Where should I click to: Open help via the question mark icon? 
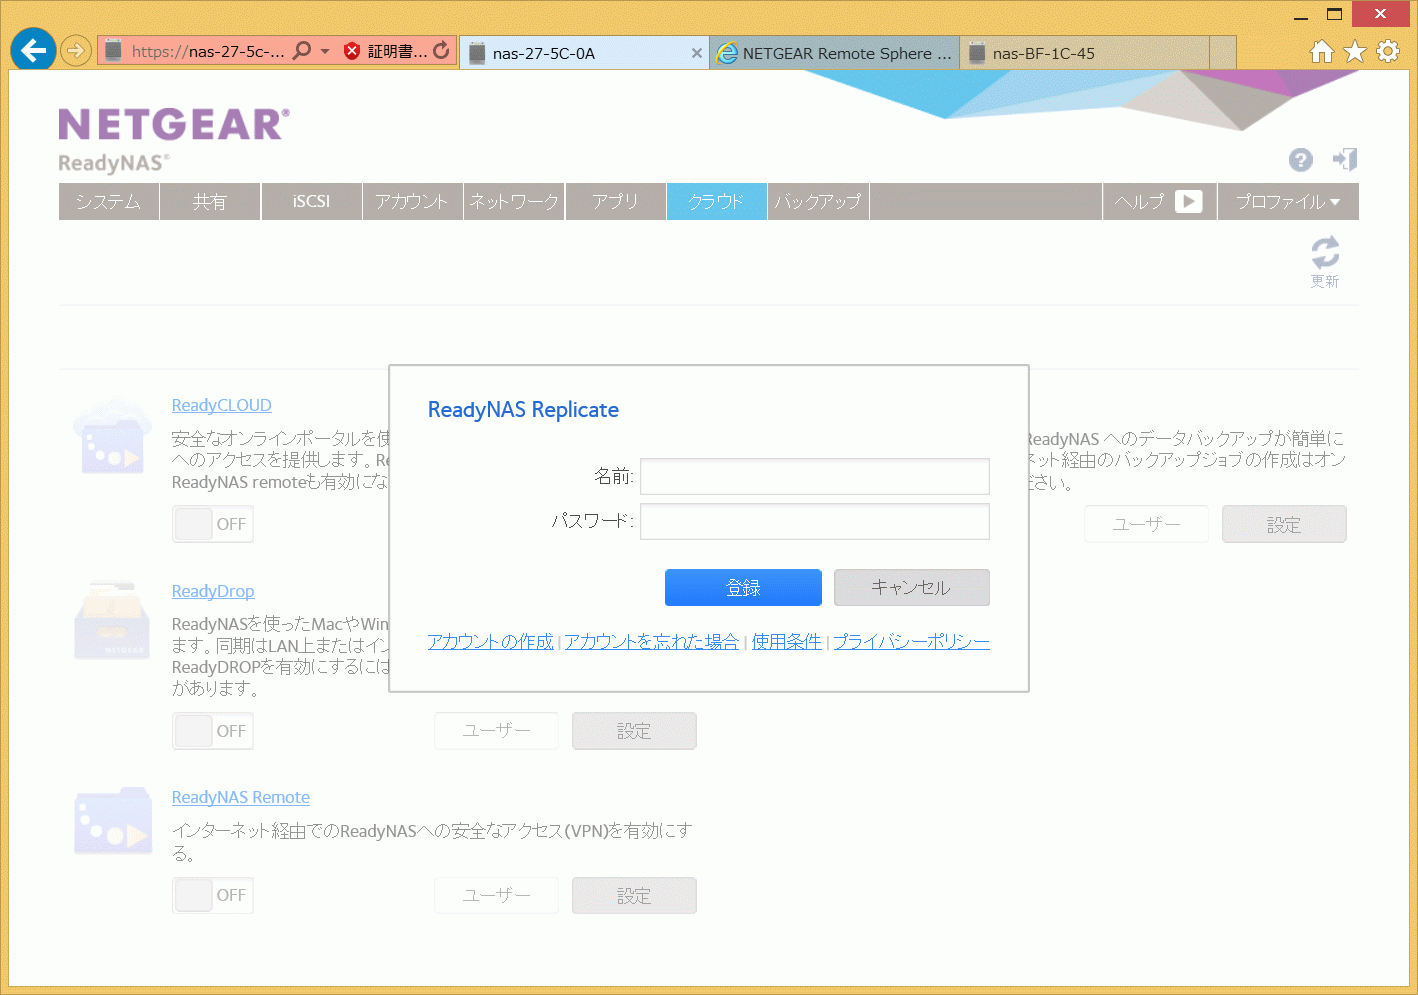coord(1300,160)
